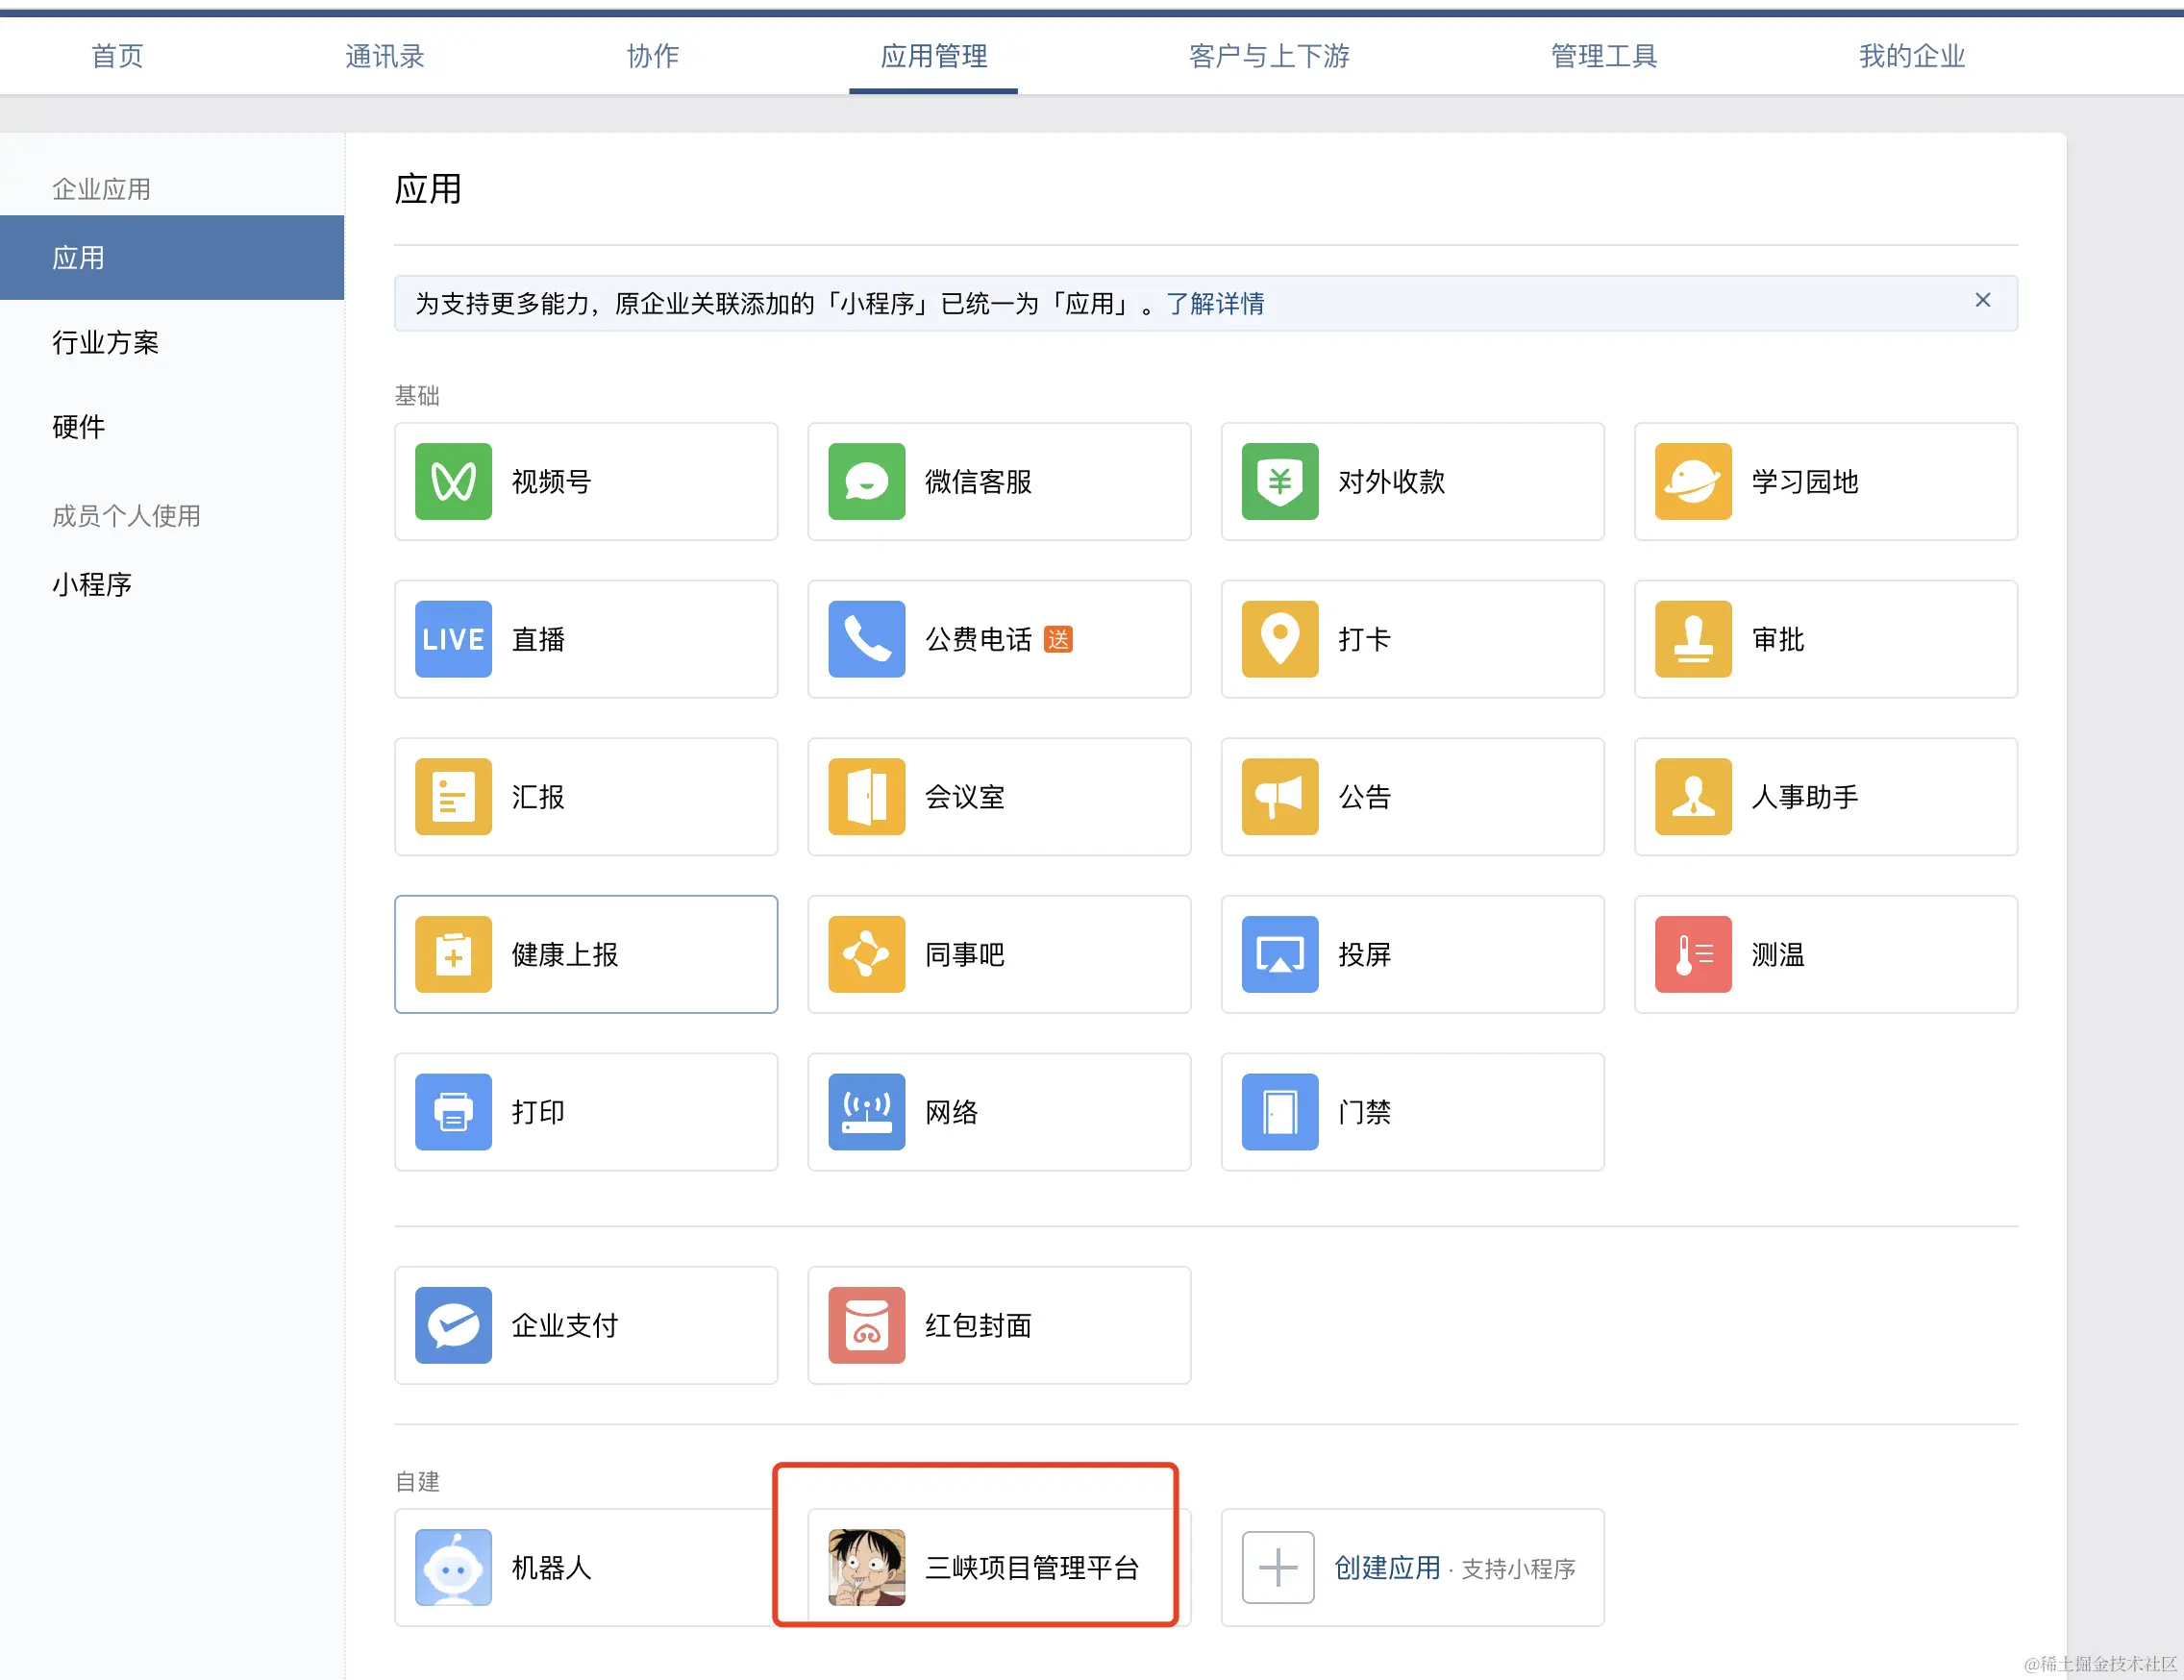Select 行业方案 in the sidebar
The height and width of the screenshot is (1680, 2184).
pos(105,342)
